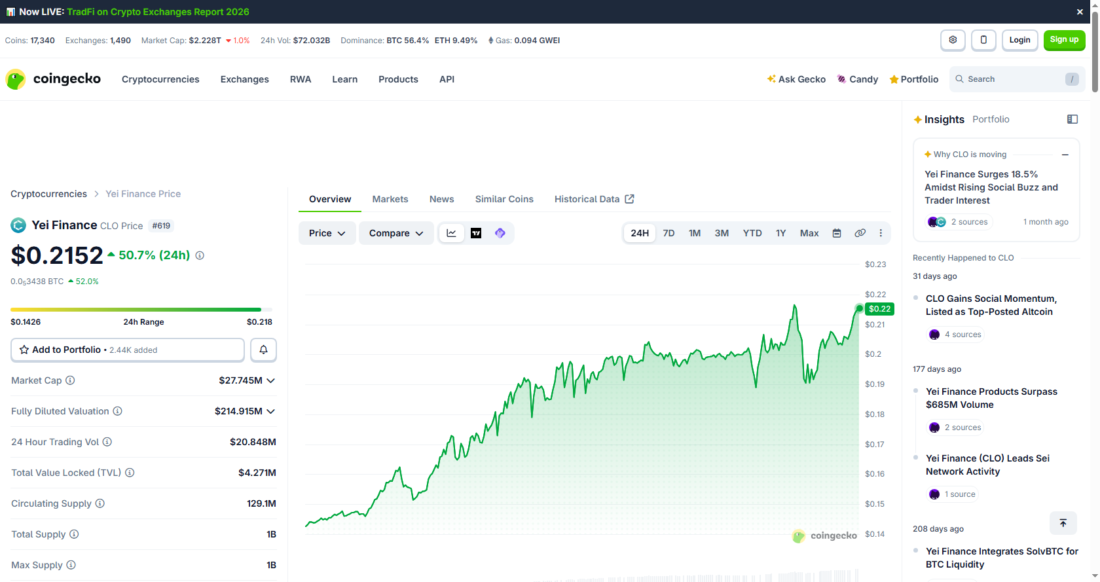Click the scroll to top button
The width and height of the screenshot is (1100, 582).
click(1063, 523)
